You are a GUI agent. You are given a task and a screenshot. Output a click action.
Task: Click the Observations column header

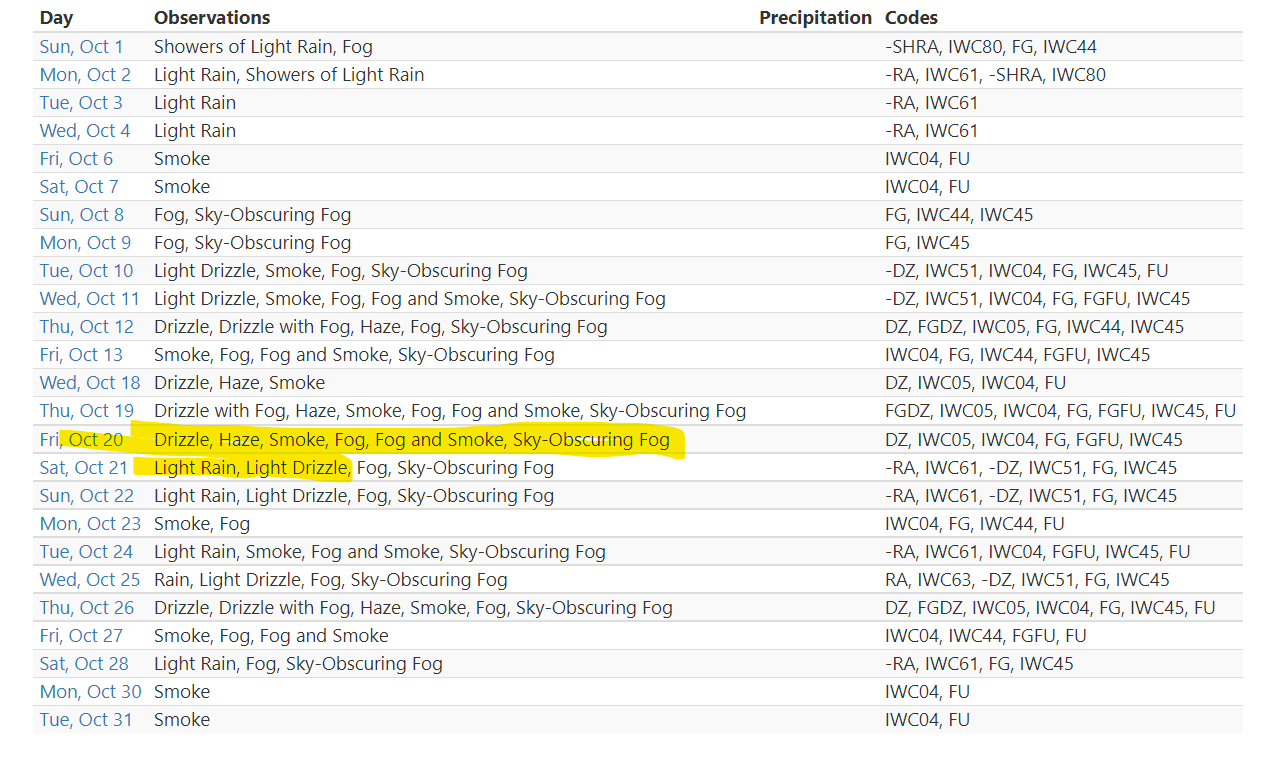click(x=212, y=18)
